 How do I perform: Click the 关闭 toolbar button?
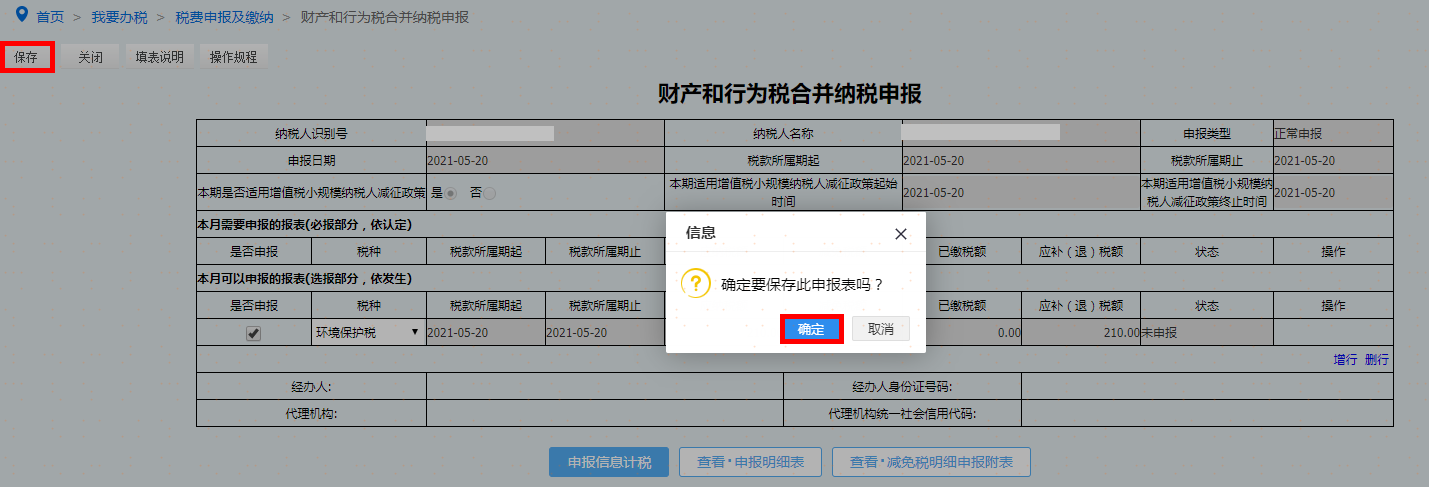[90, 57]
